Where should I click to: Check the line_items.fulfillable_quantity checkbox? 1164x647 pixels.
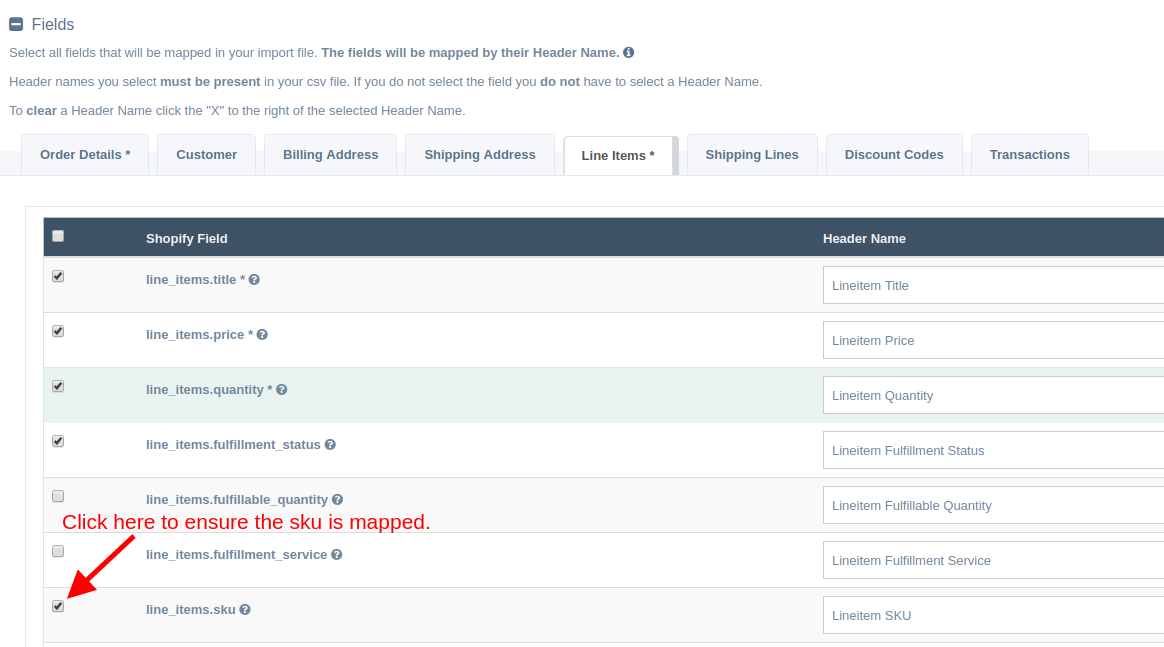(x=58, y=496)
